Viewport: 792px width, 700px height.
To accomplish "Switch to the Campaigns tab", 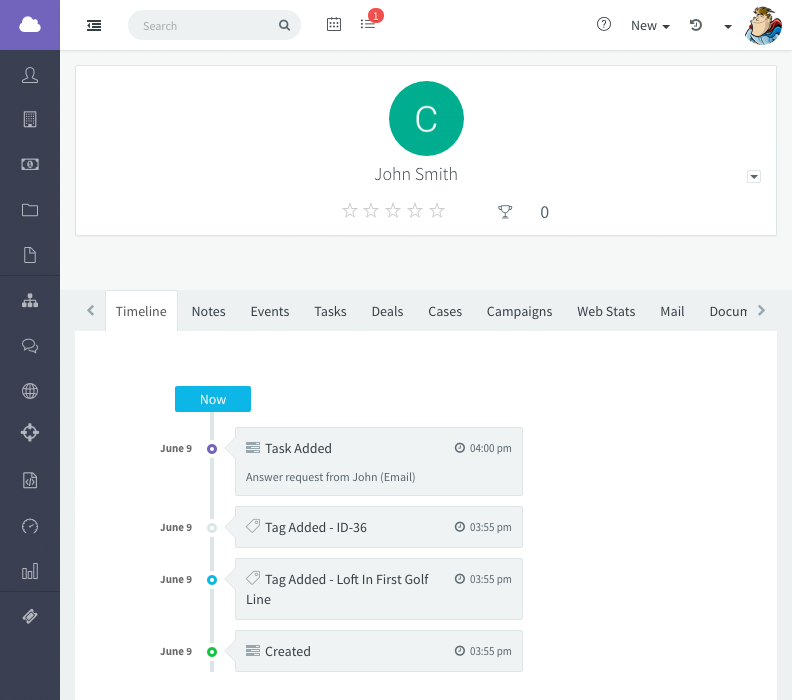I will 519,311.
